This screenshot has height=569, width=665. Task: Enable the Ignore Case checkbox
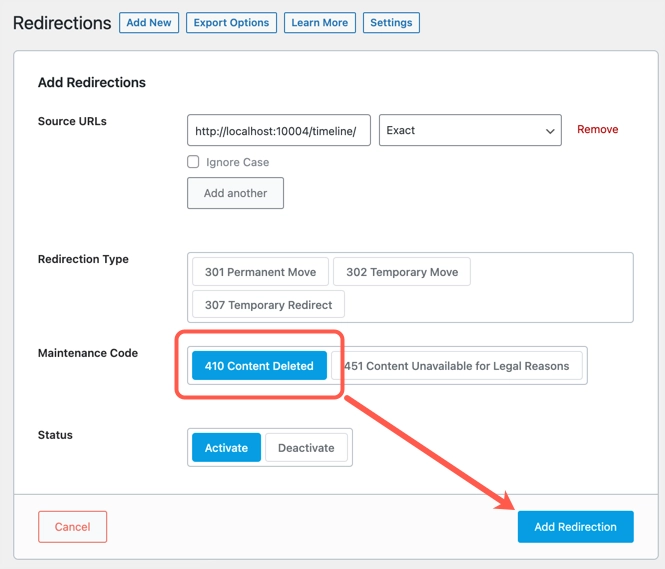coord(194,162)
